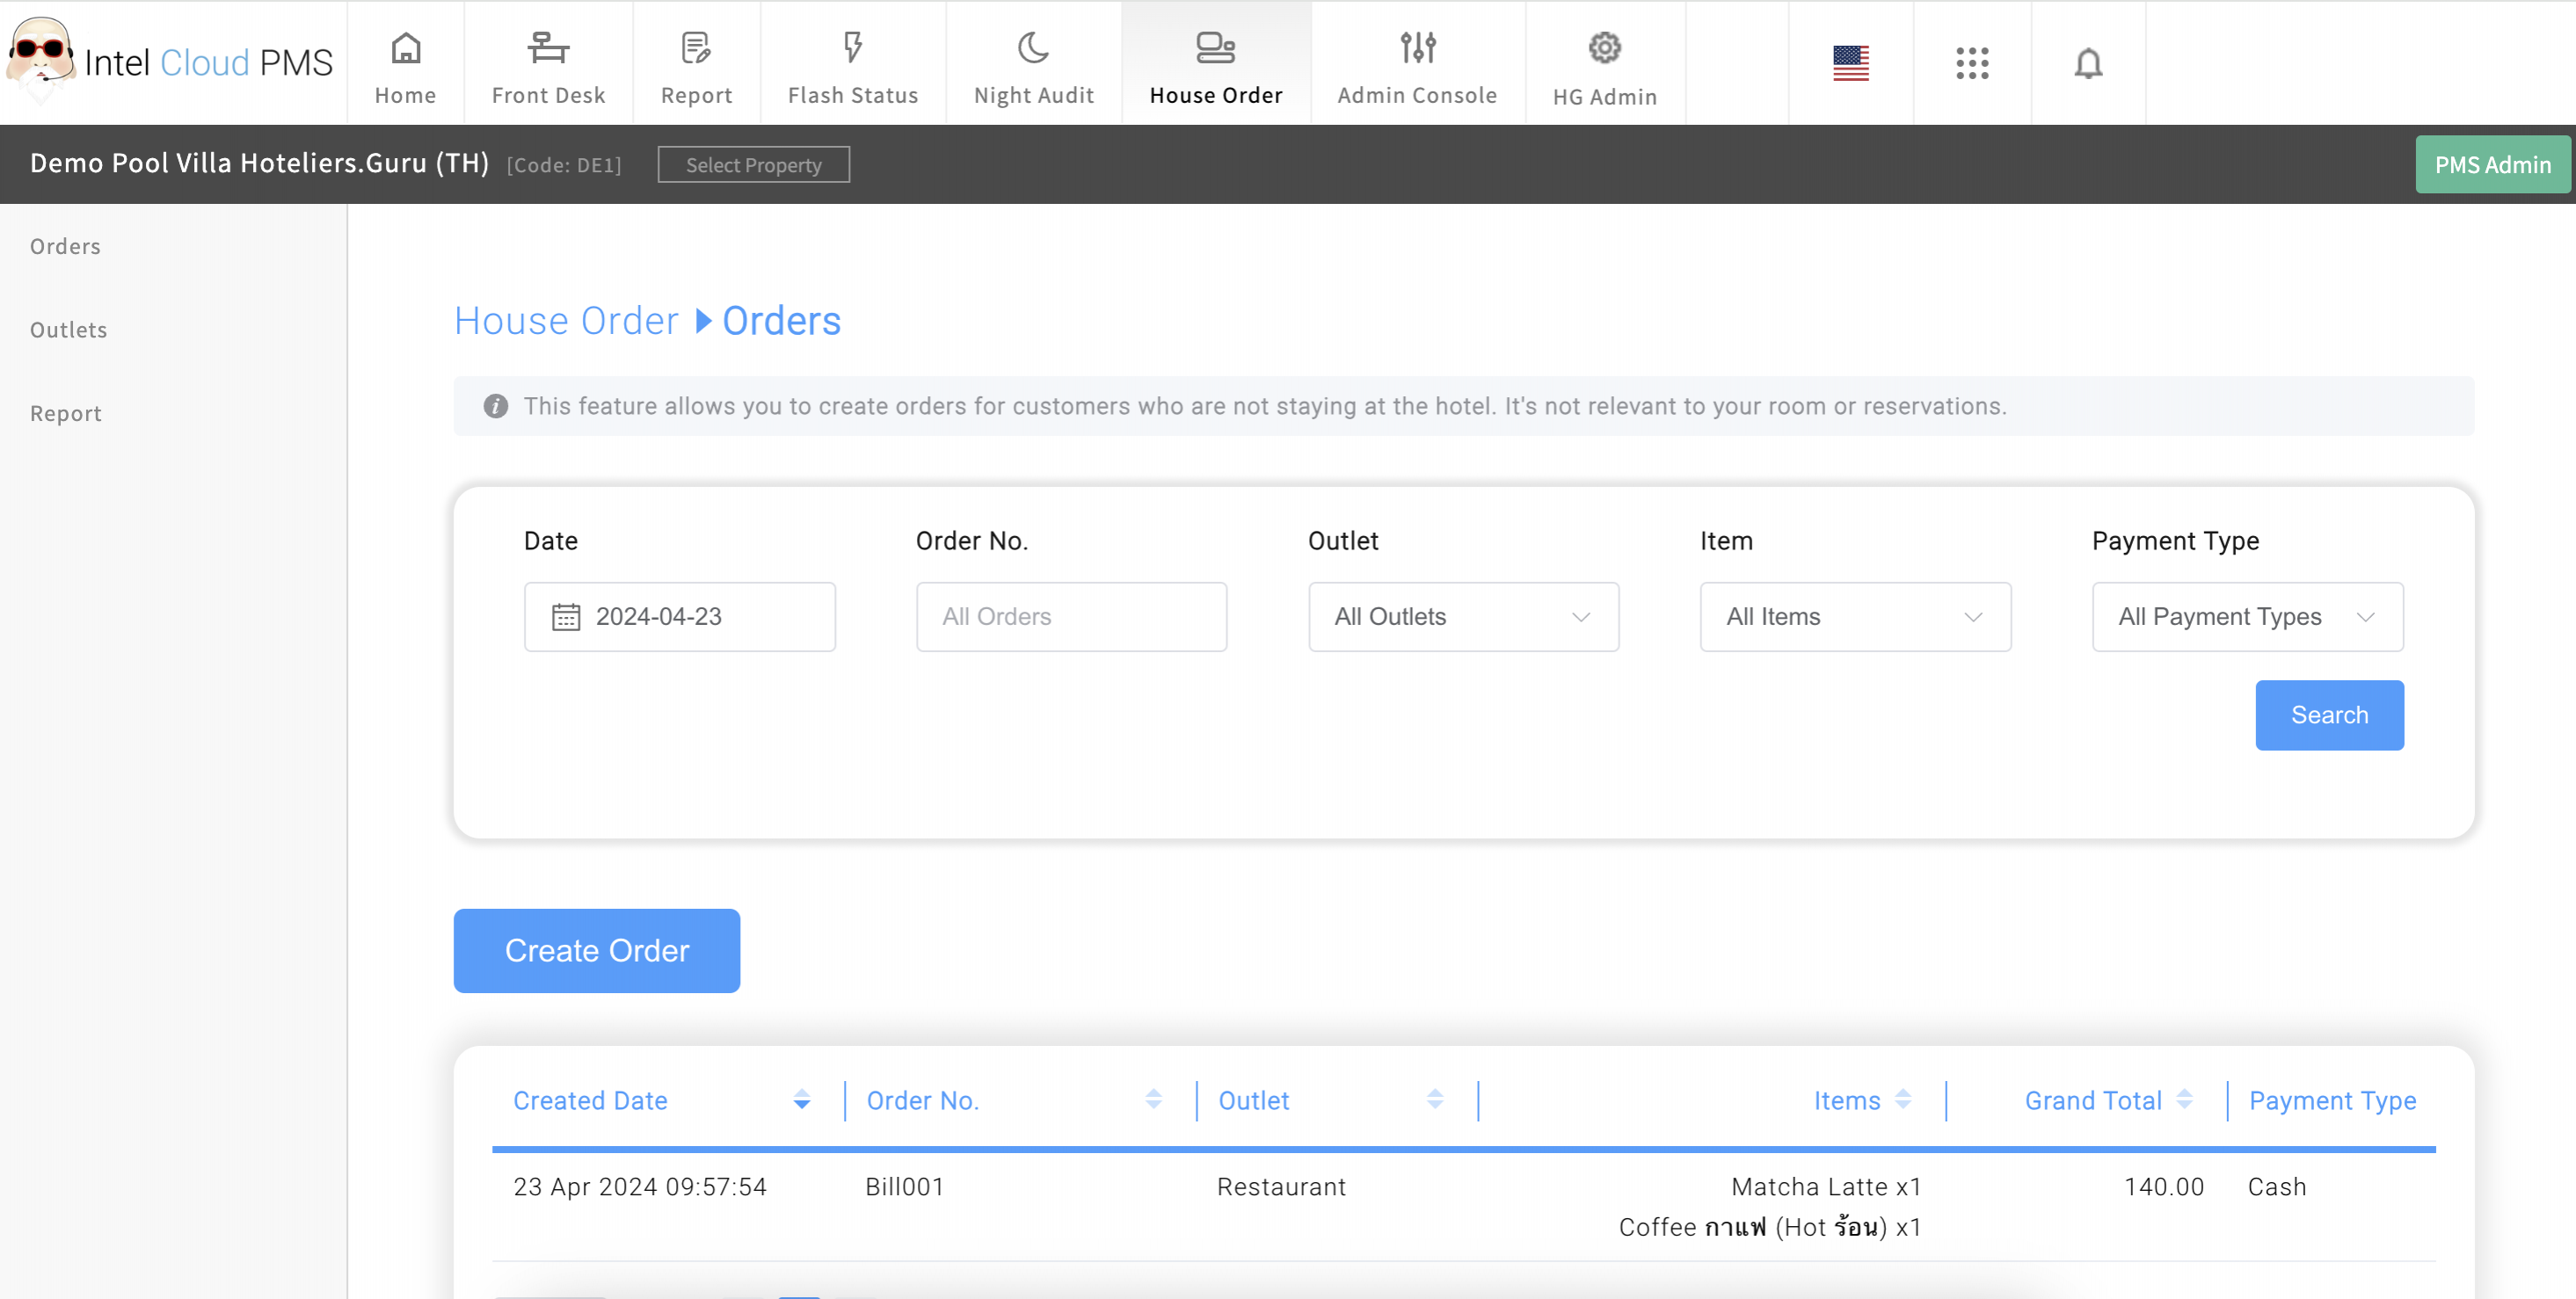2576x1299 pixels.
Task: Click the Order No. input field
Action: tap(1071, 617)
